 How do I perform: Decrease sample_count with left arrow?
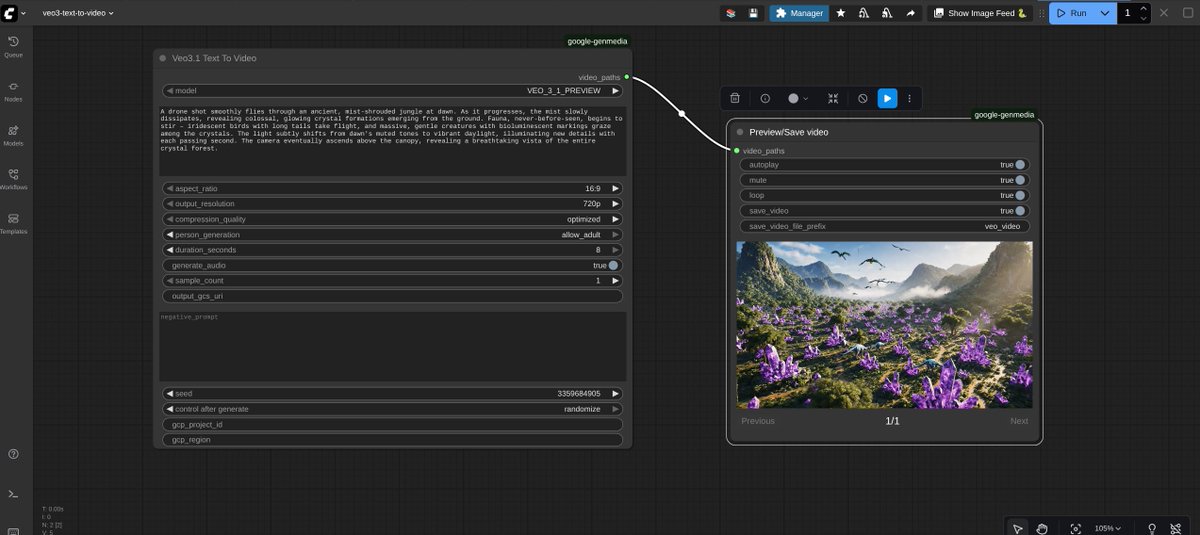[169, 281]
